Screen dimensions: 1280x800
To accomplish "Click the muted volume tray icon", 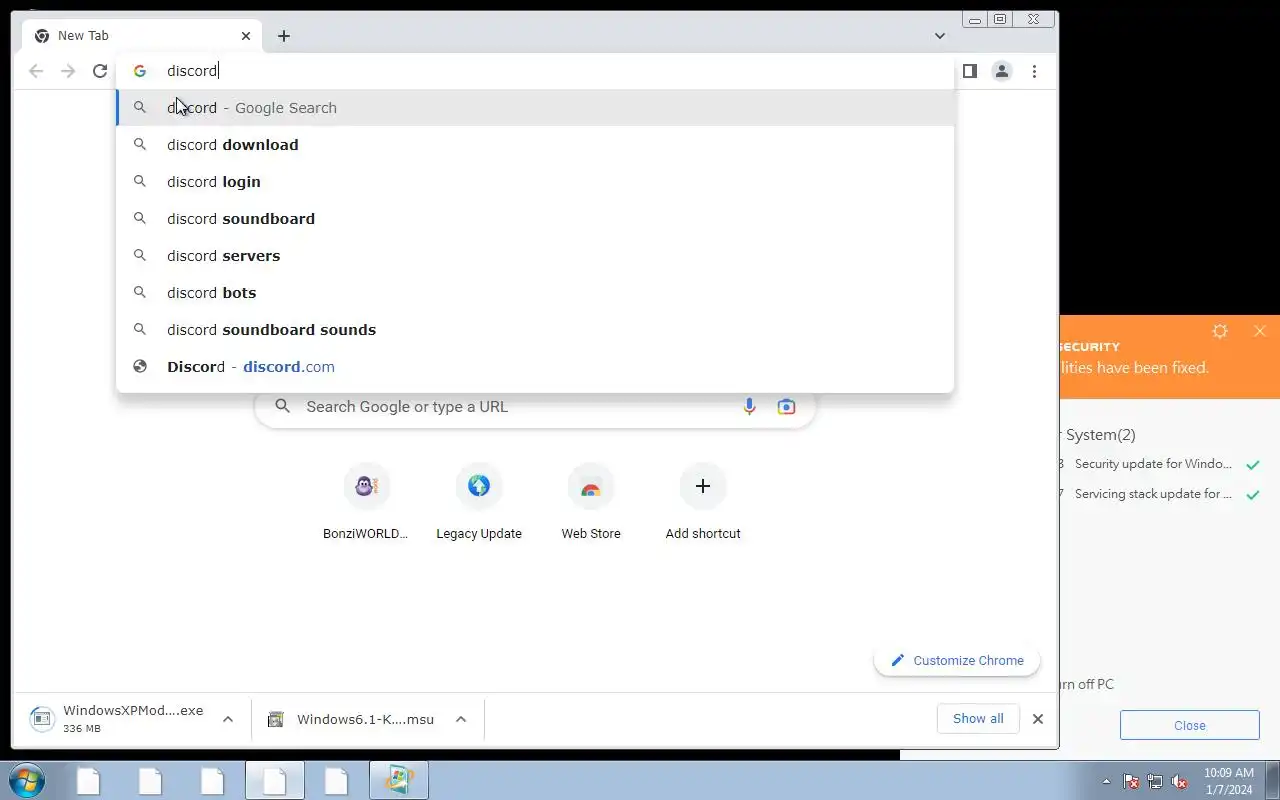I will click(x=1179, y=781).
